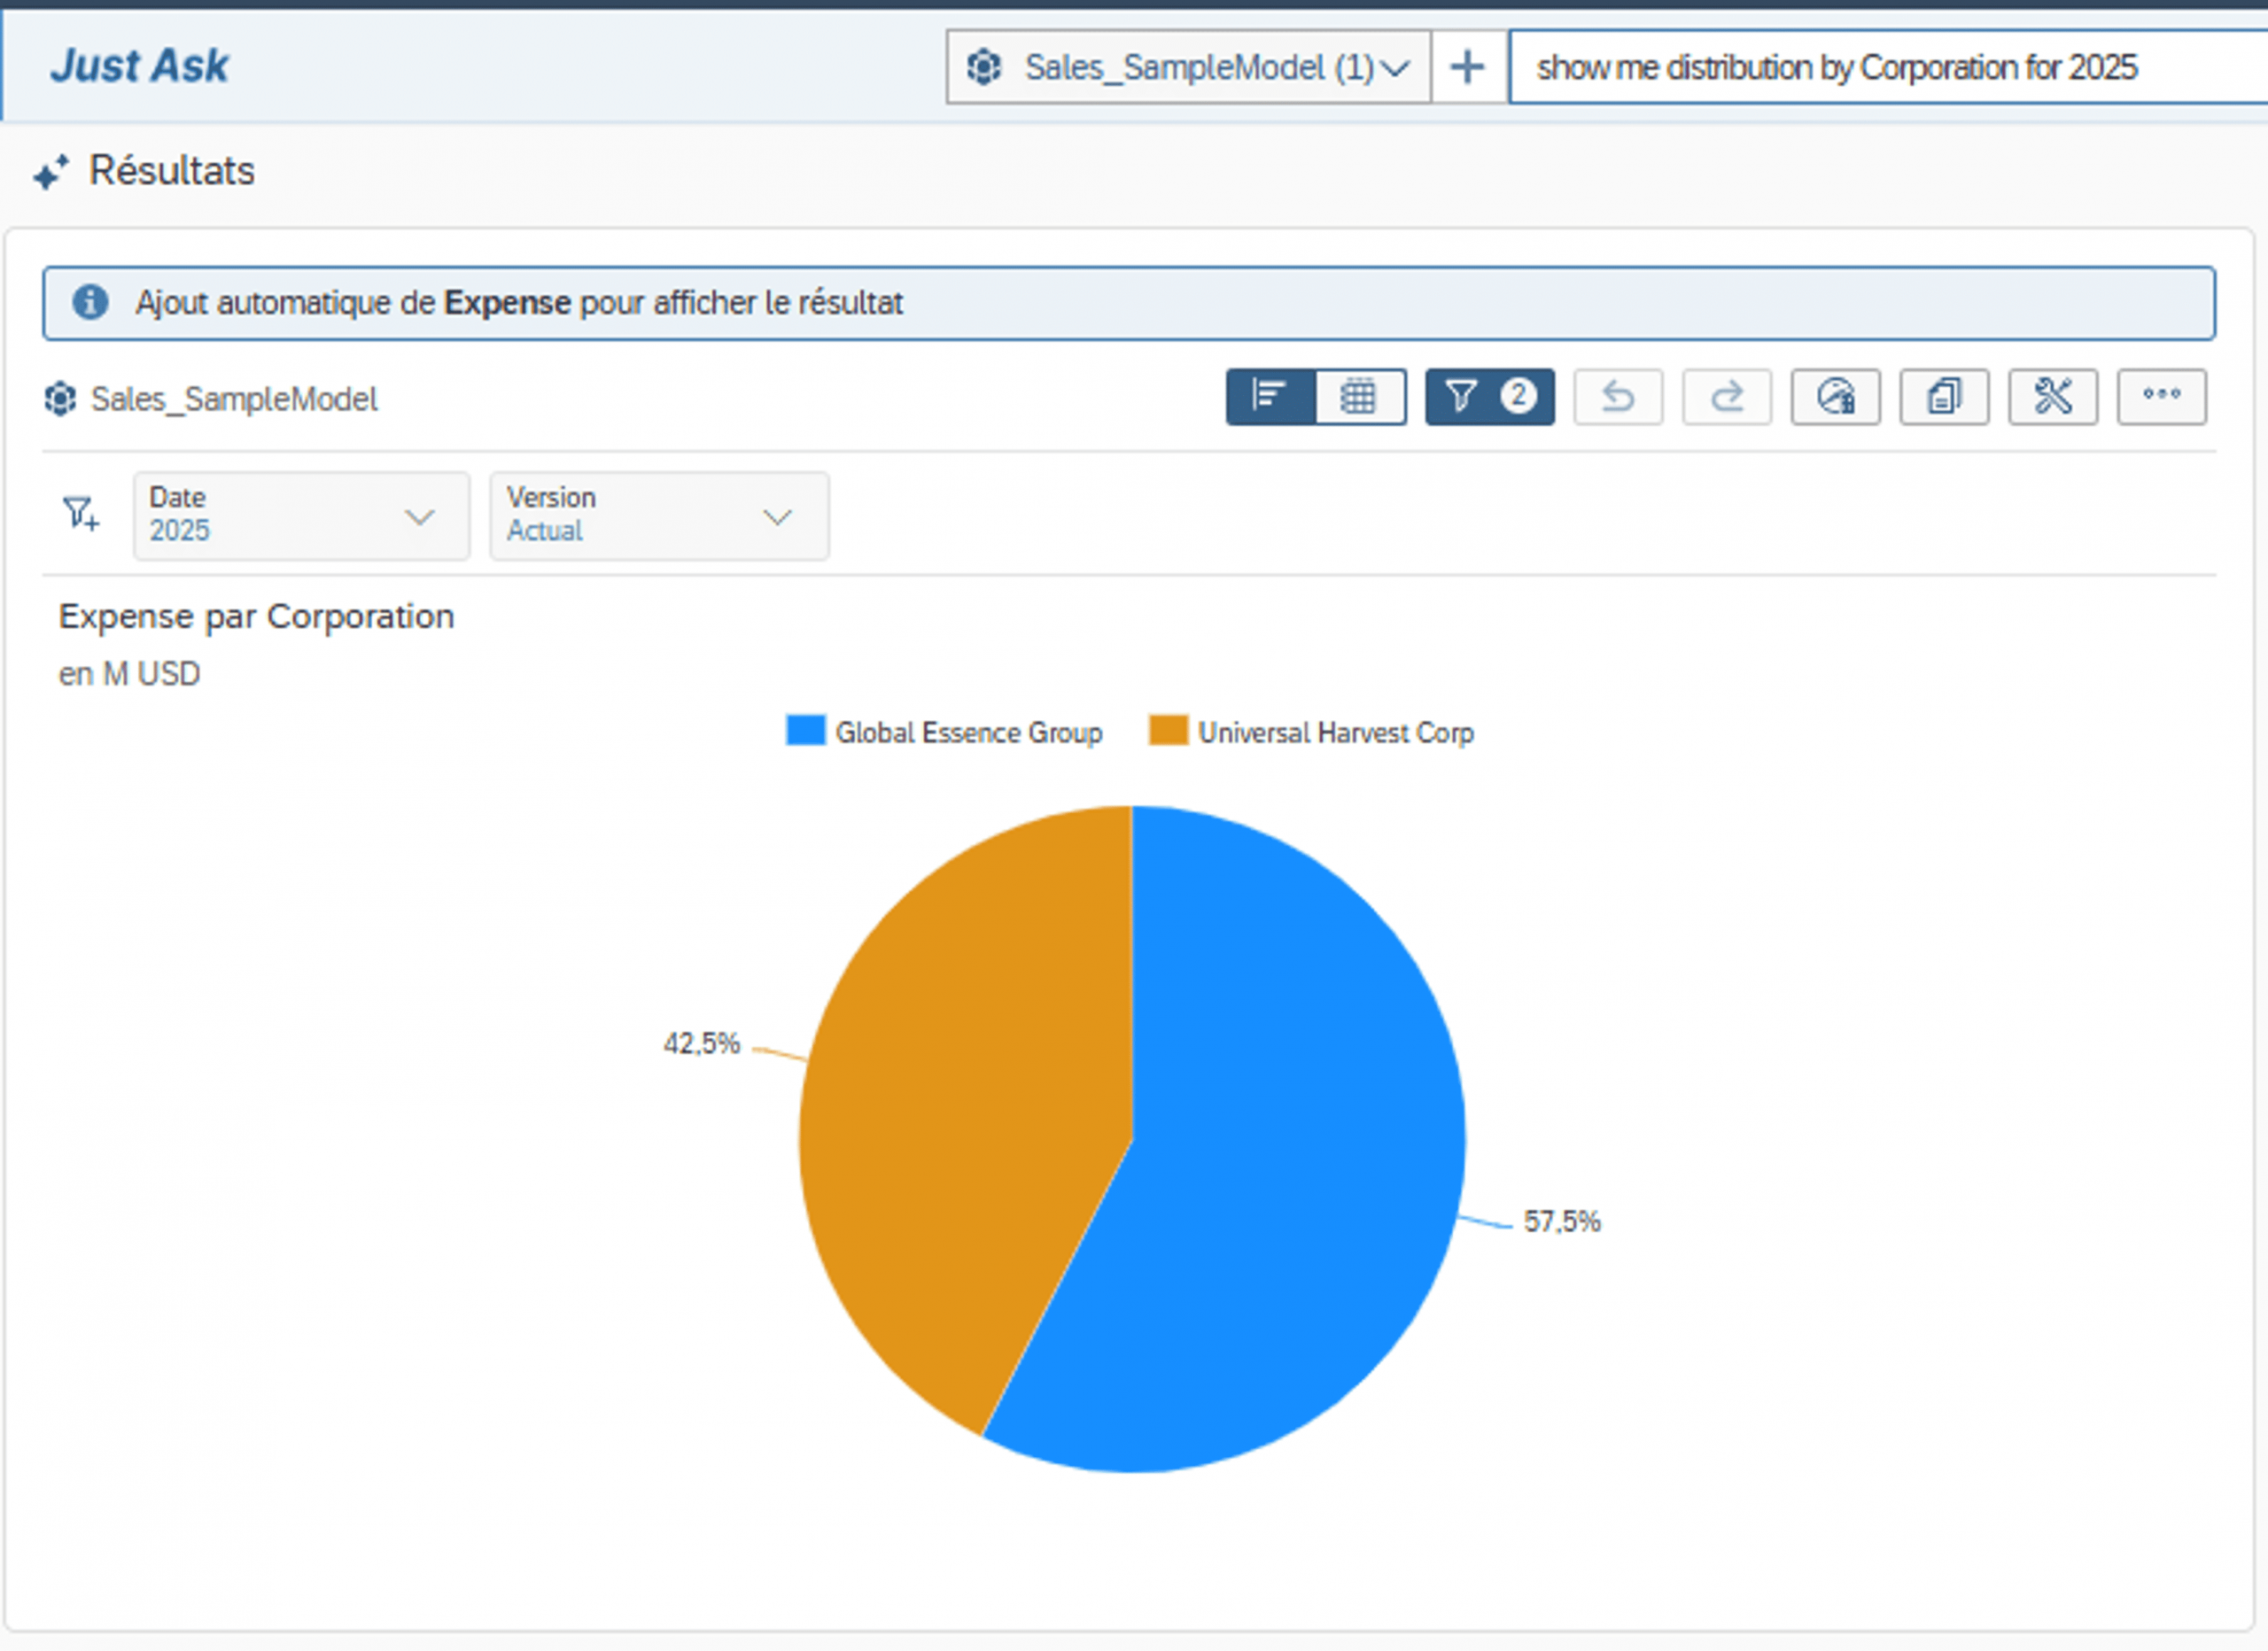The height and width of the screenshot is (1651, 2268).
Task: Switch to table view toggle
Action: pyautogui.click(x=1359, y=397)
